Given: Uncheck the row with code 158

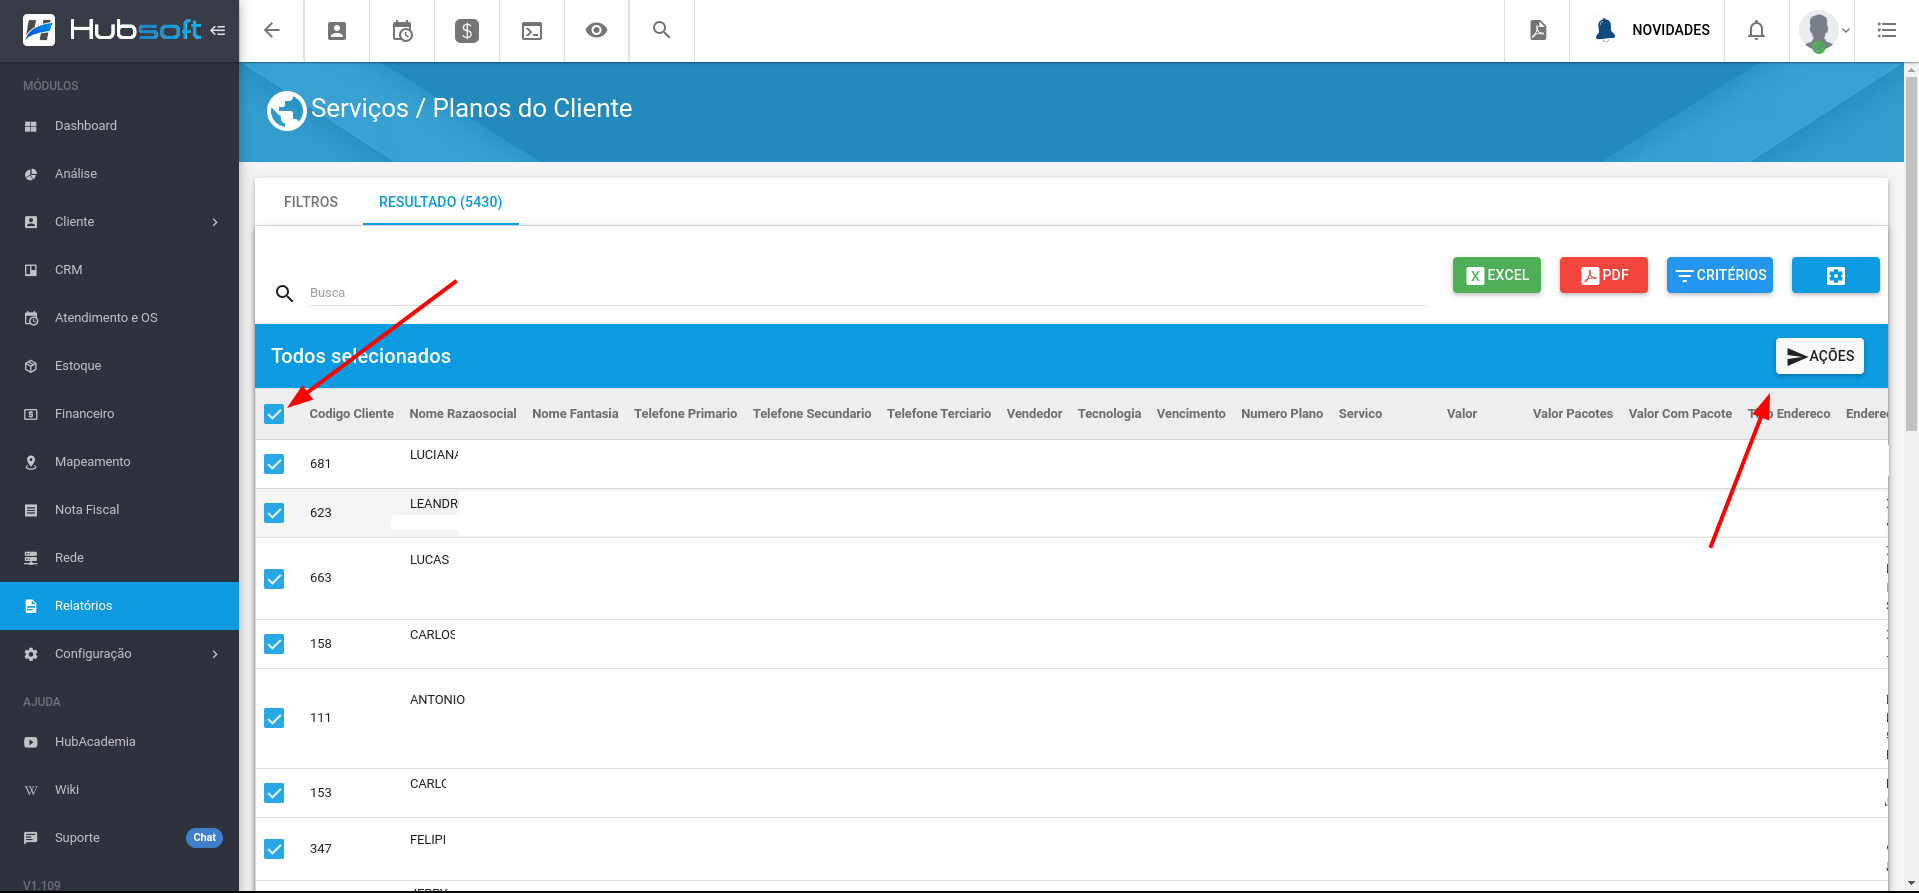Looking at the screenshot, I should tap(274, 644).
